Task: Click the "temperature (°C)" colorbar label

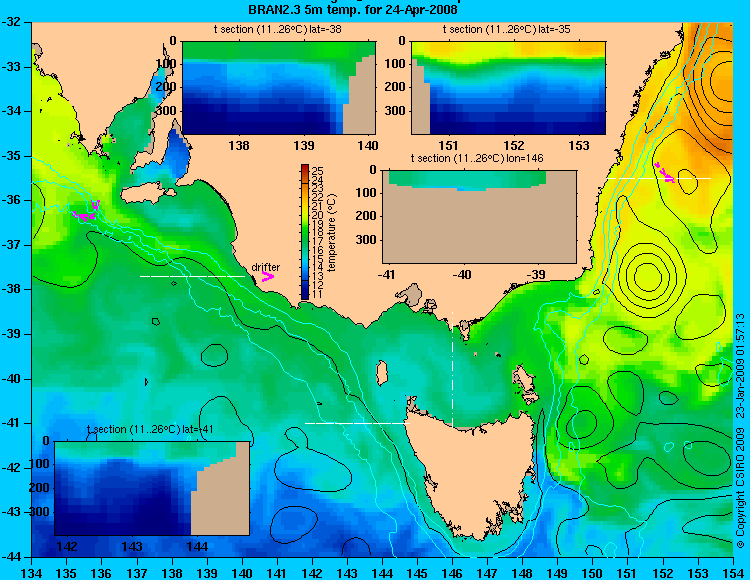Action: (332, 232)
